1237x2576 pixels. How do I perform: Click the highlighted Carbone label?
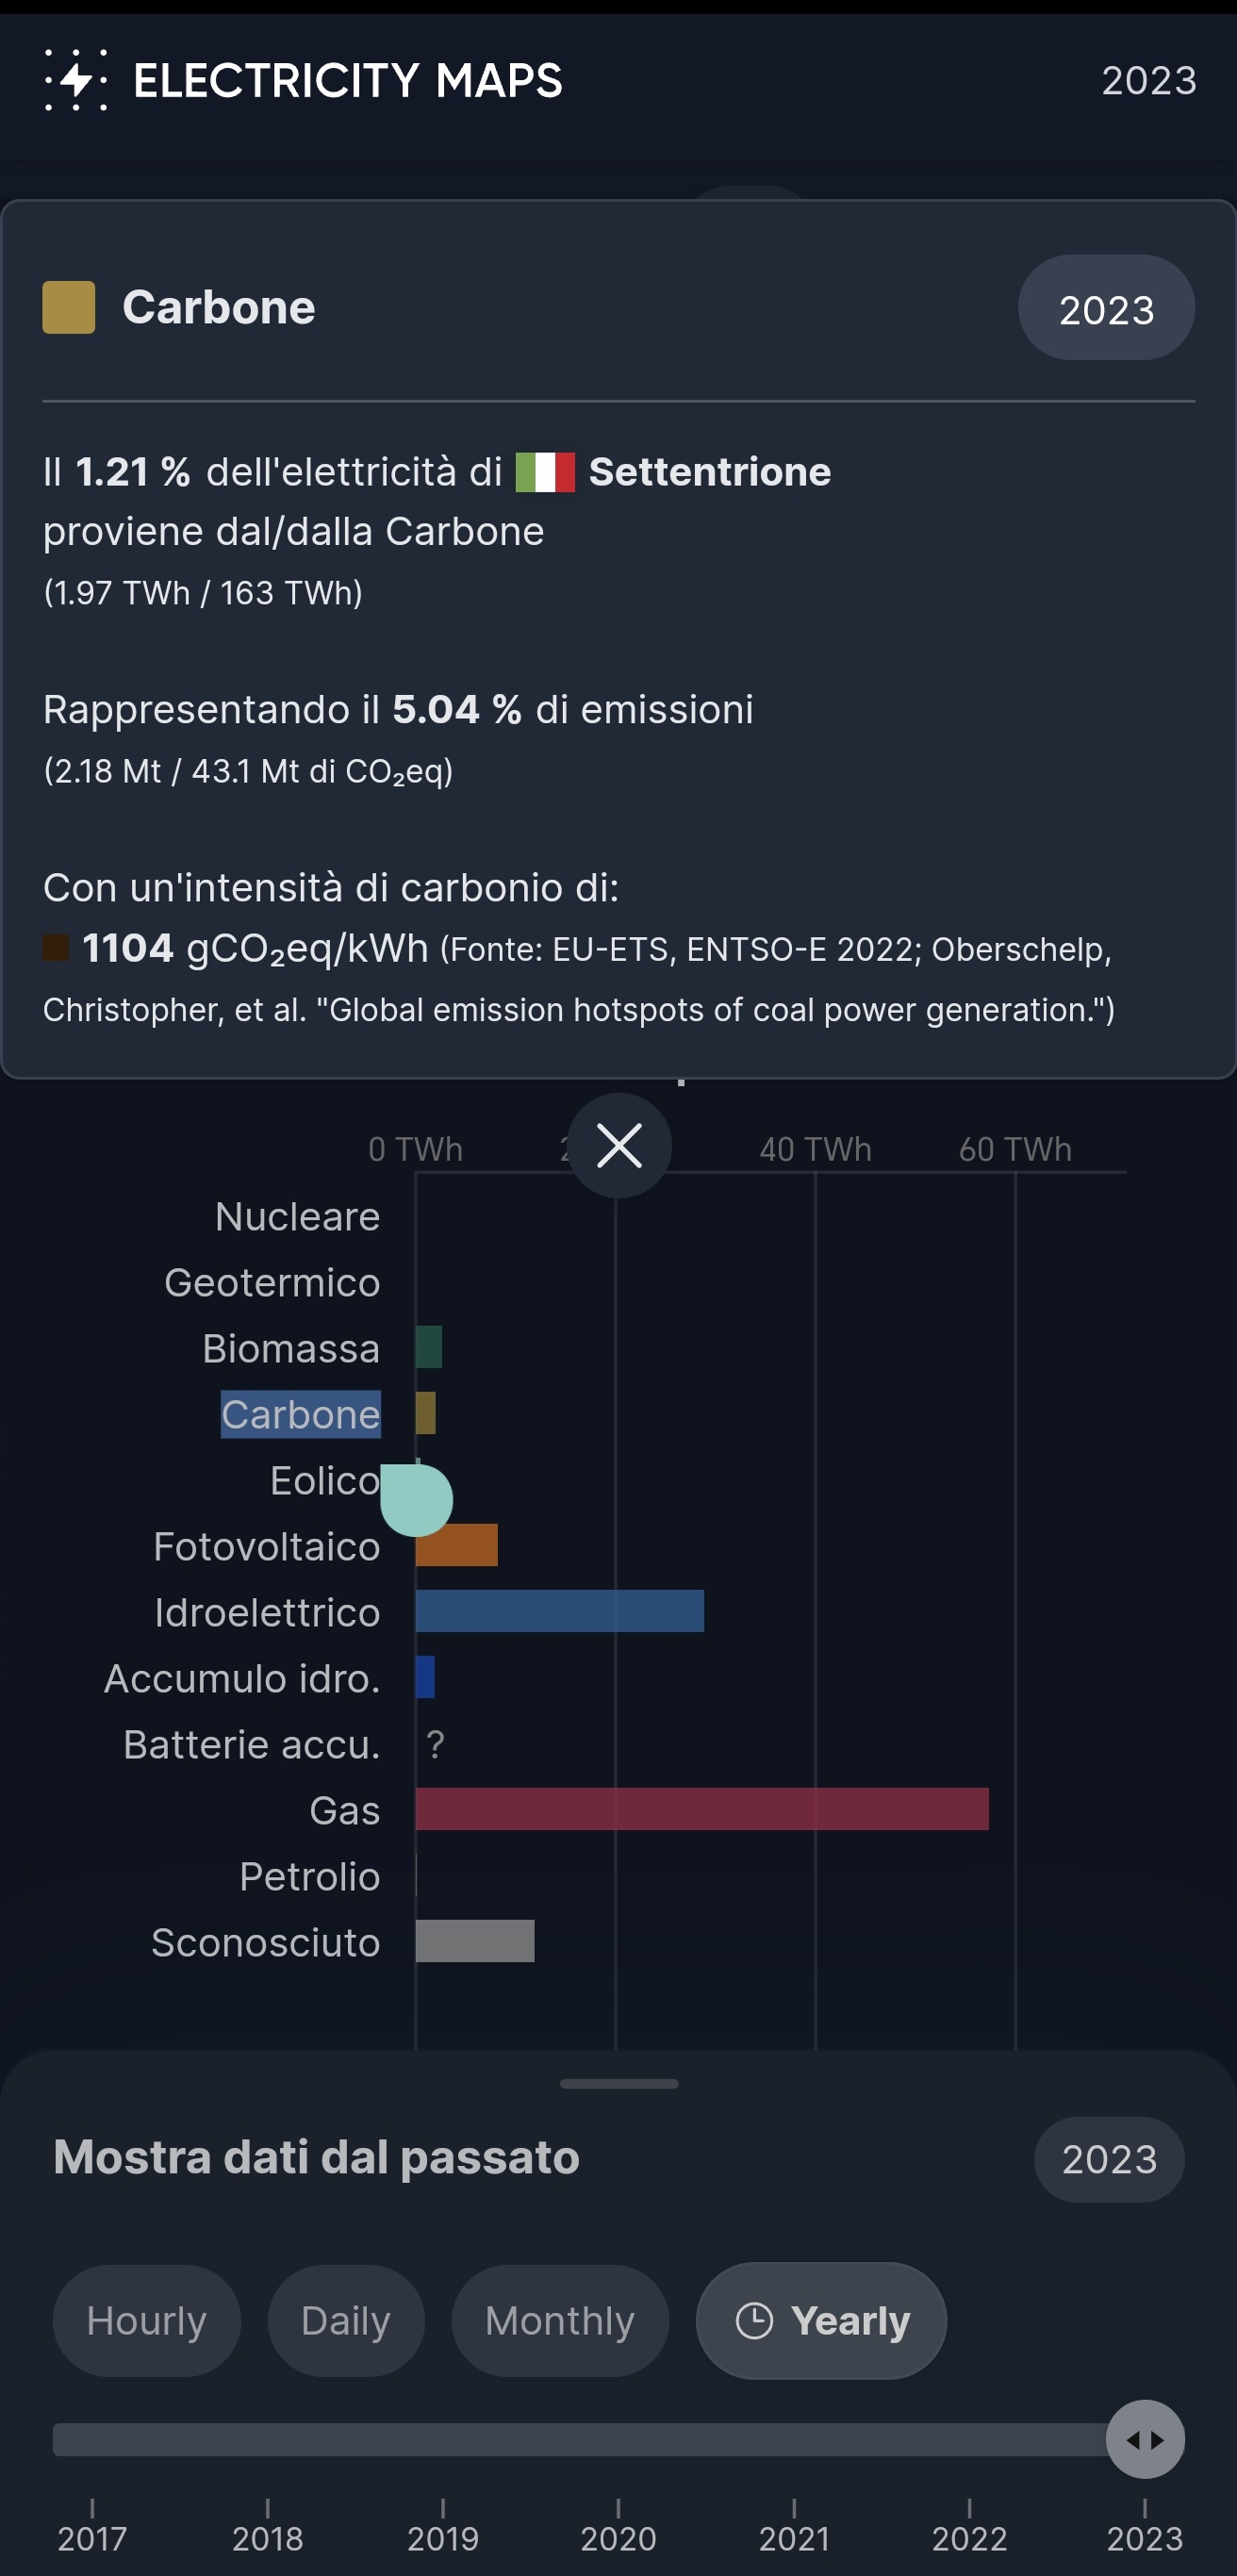pos(301,1414)
